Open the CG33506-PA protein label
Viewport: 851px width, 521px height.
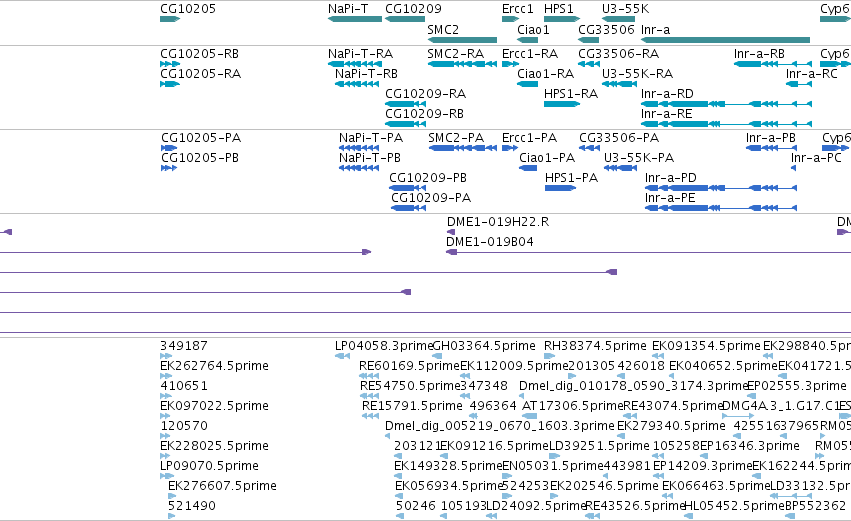pyautogui.click(x=619, y=138)
